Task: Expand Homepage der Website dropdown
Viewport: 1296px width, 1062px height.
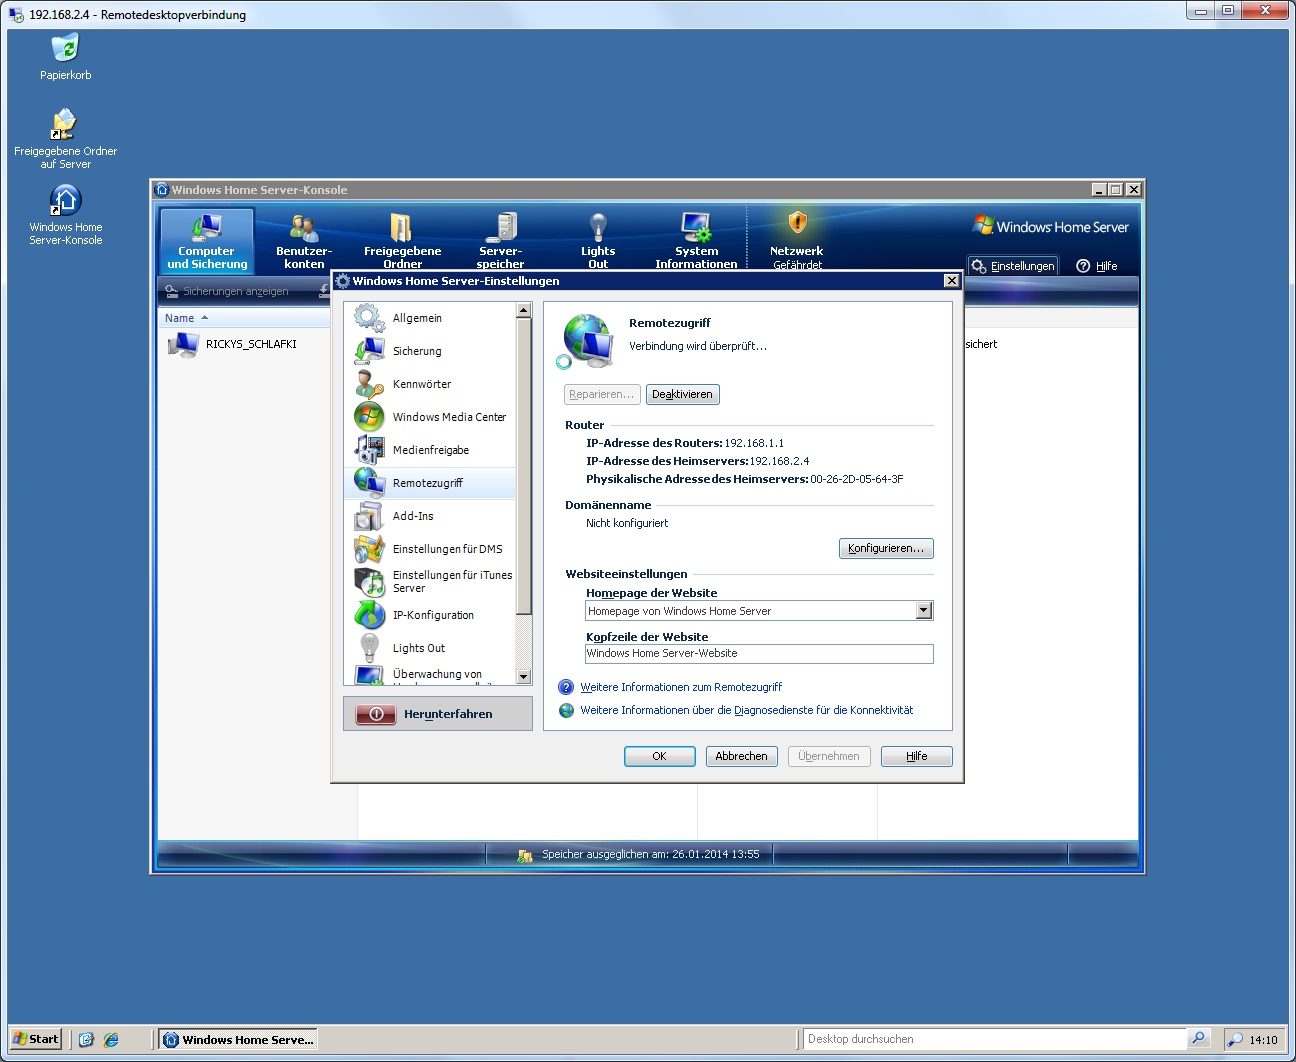Action: (x=924, y=611)
